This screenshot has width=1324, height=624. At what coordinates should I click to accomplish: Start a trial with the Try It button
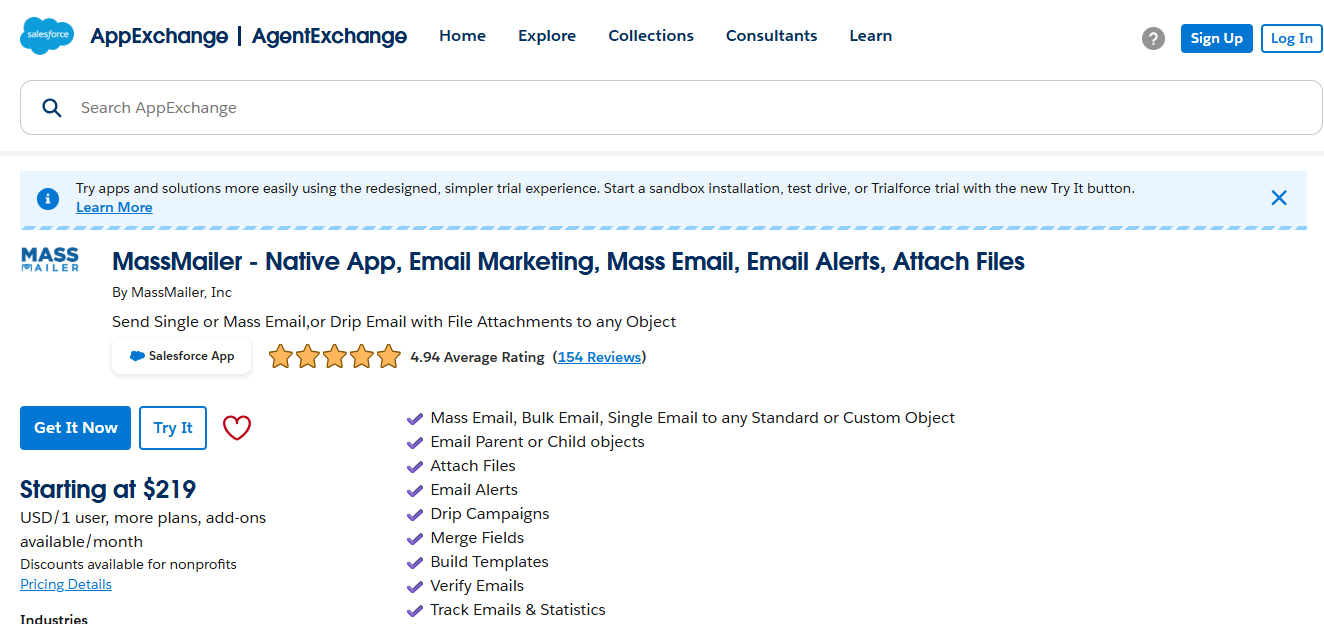tap(172, 427)
